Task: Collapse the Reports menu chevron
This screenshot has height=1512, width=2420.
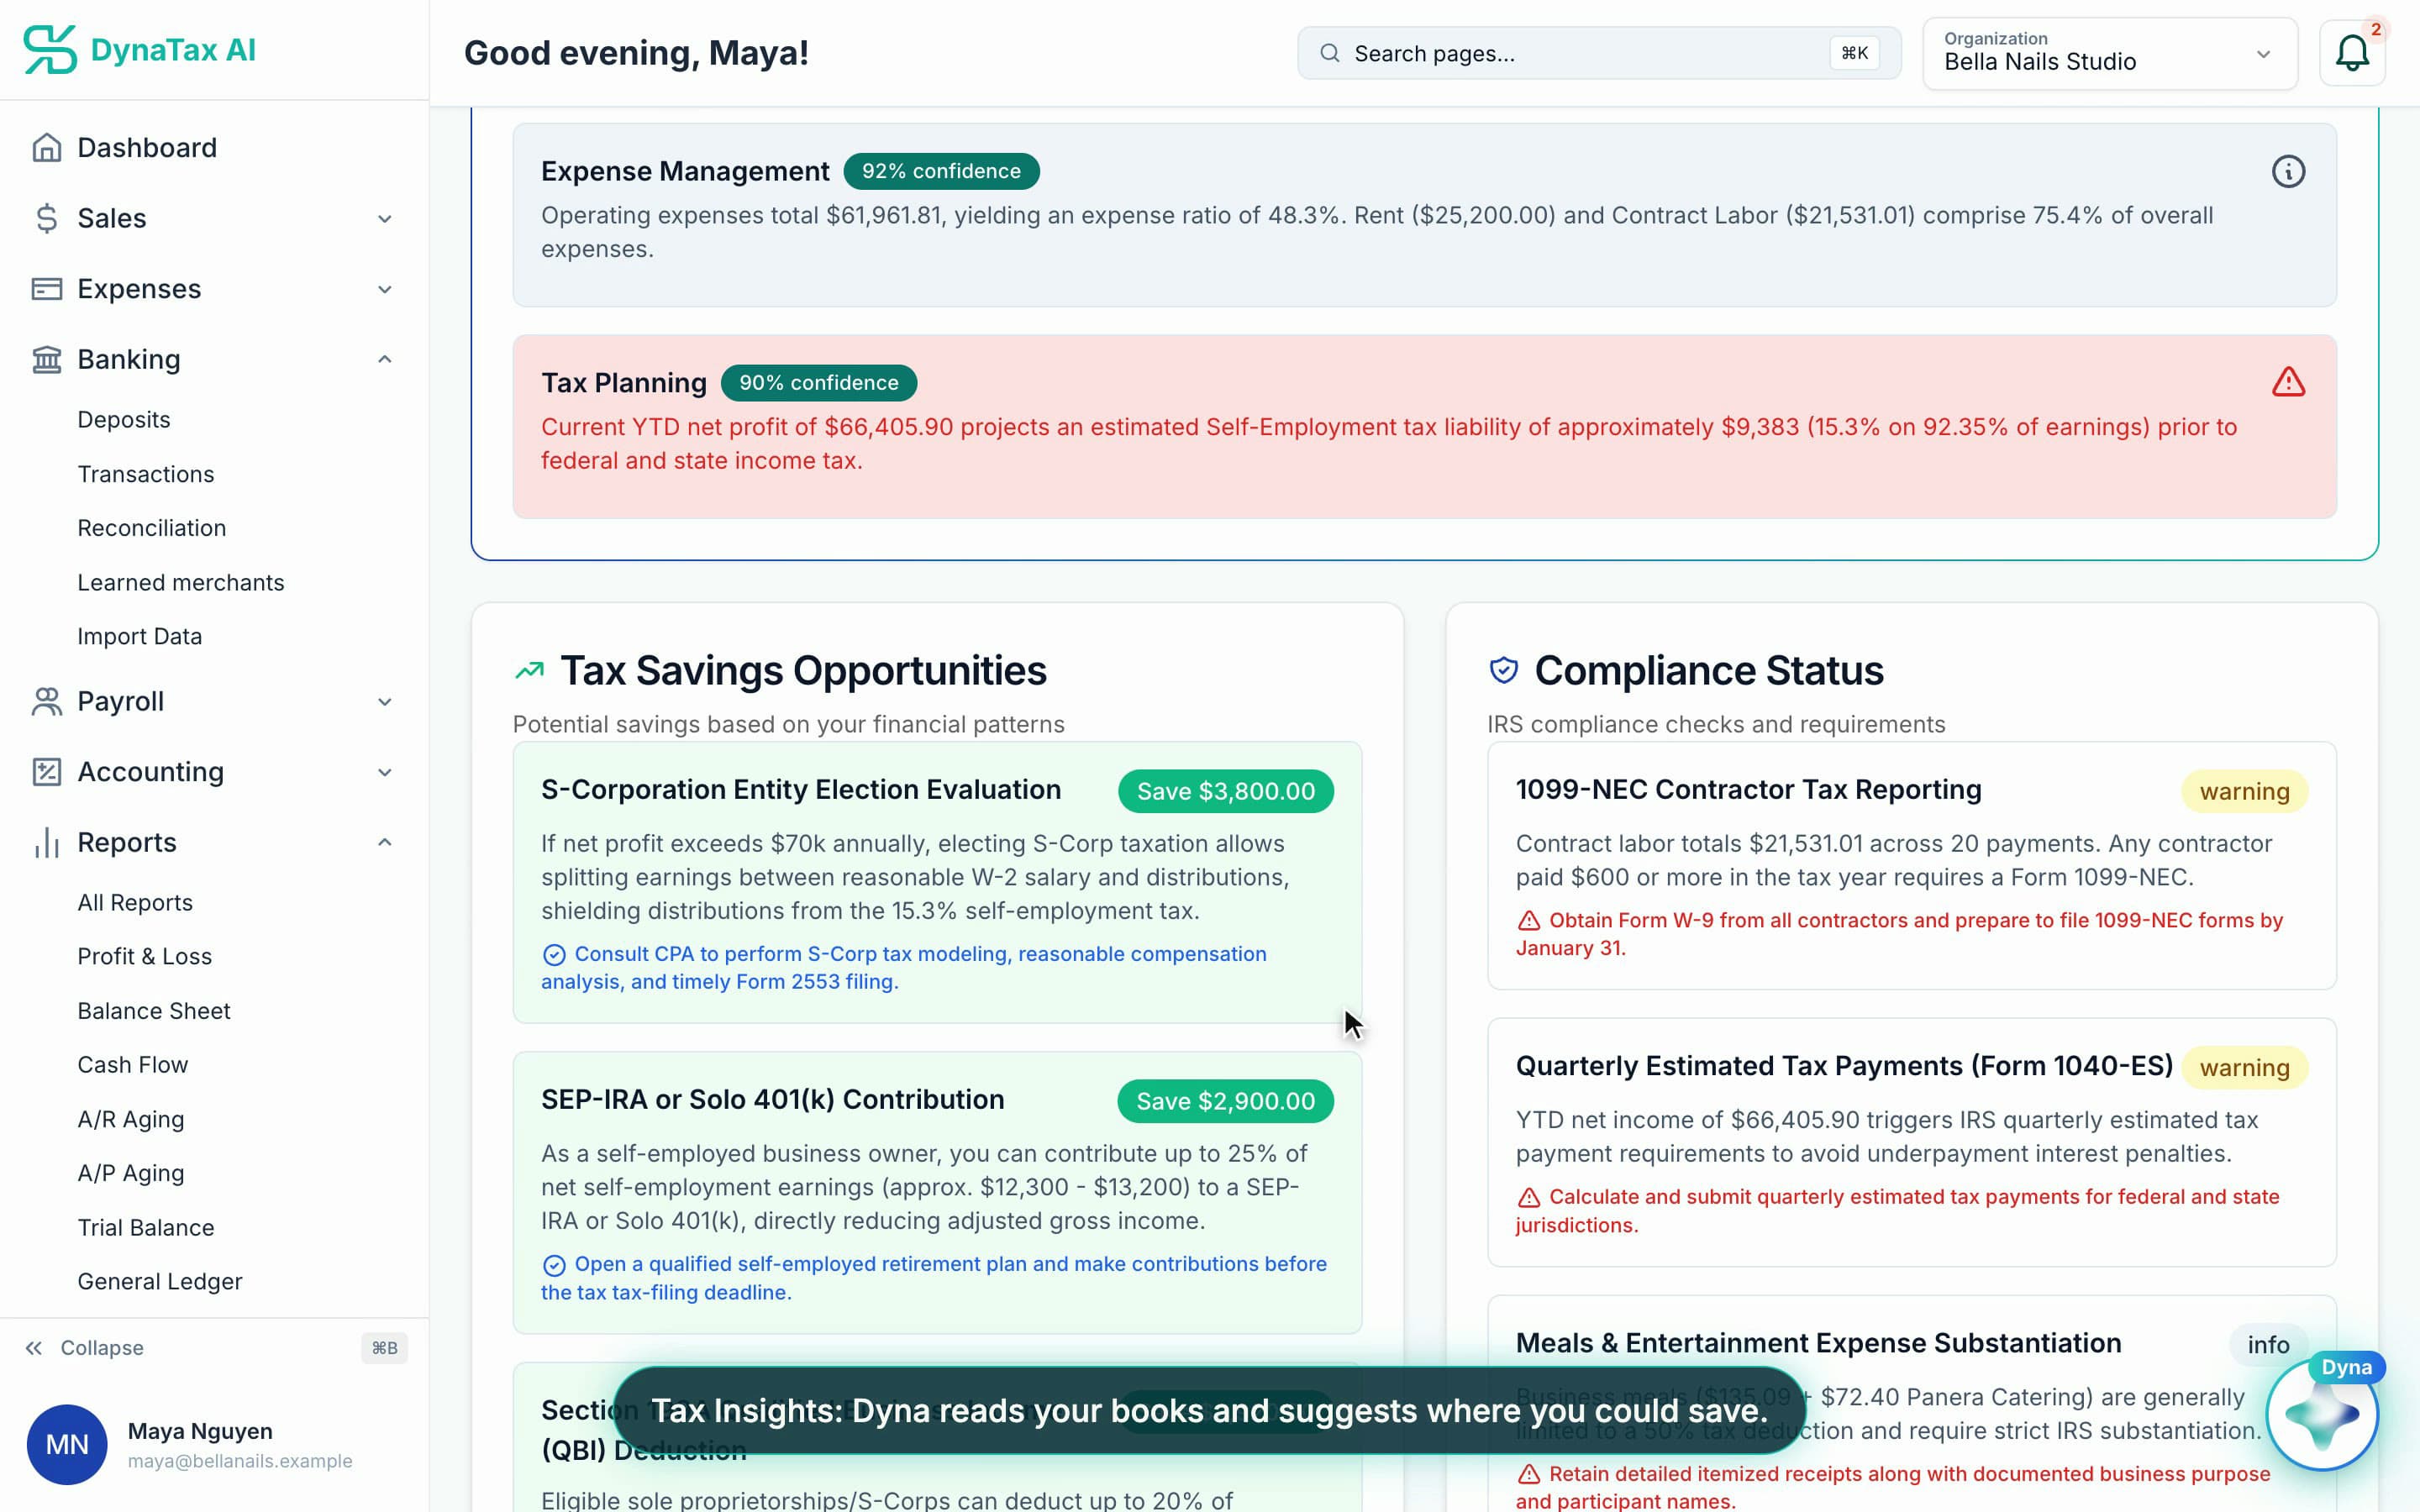Action: pyautogui.click(x=385, y=842)
